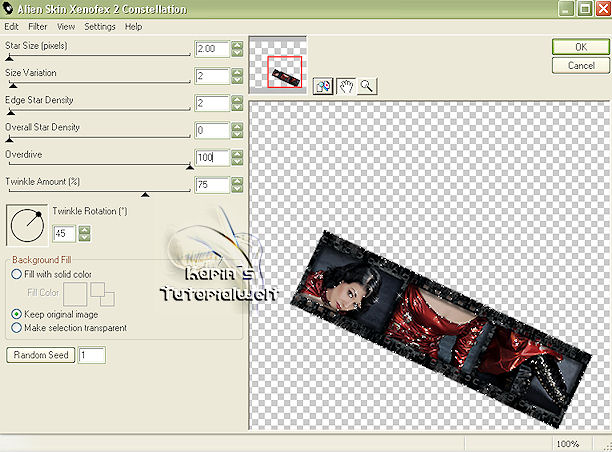
Task: Click the 100% zoom status text
Action: [x=568, y=444]
